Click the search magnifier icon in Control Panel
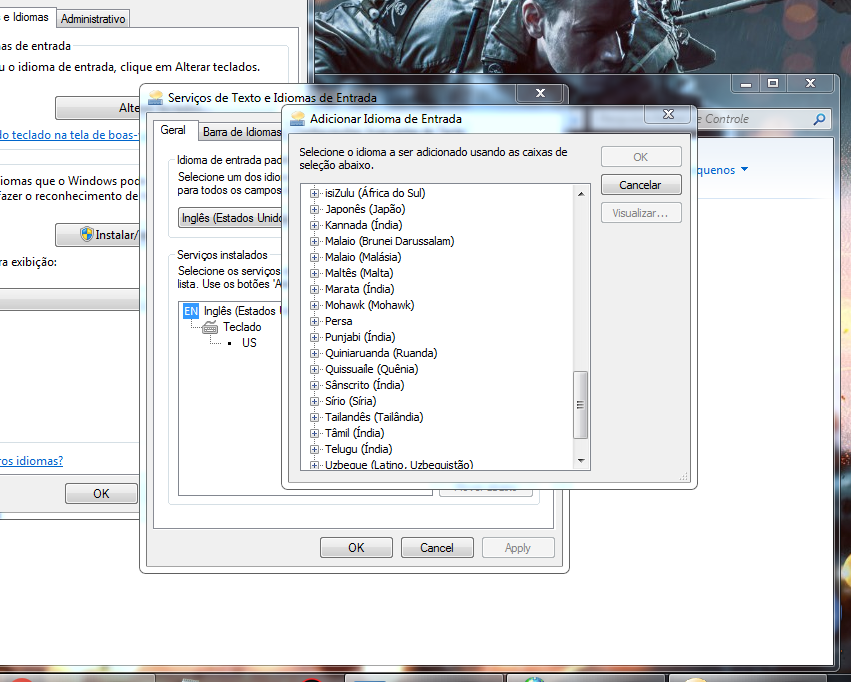Viewport: 851px width, 682px height. tap(820, 119)
